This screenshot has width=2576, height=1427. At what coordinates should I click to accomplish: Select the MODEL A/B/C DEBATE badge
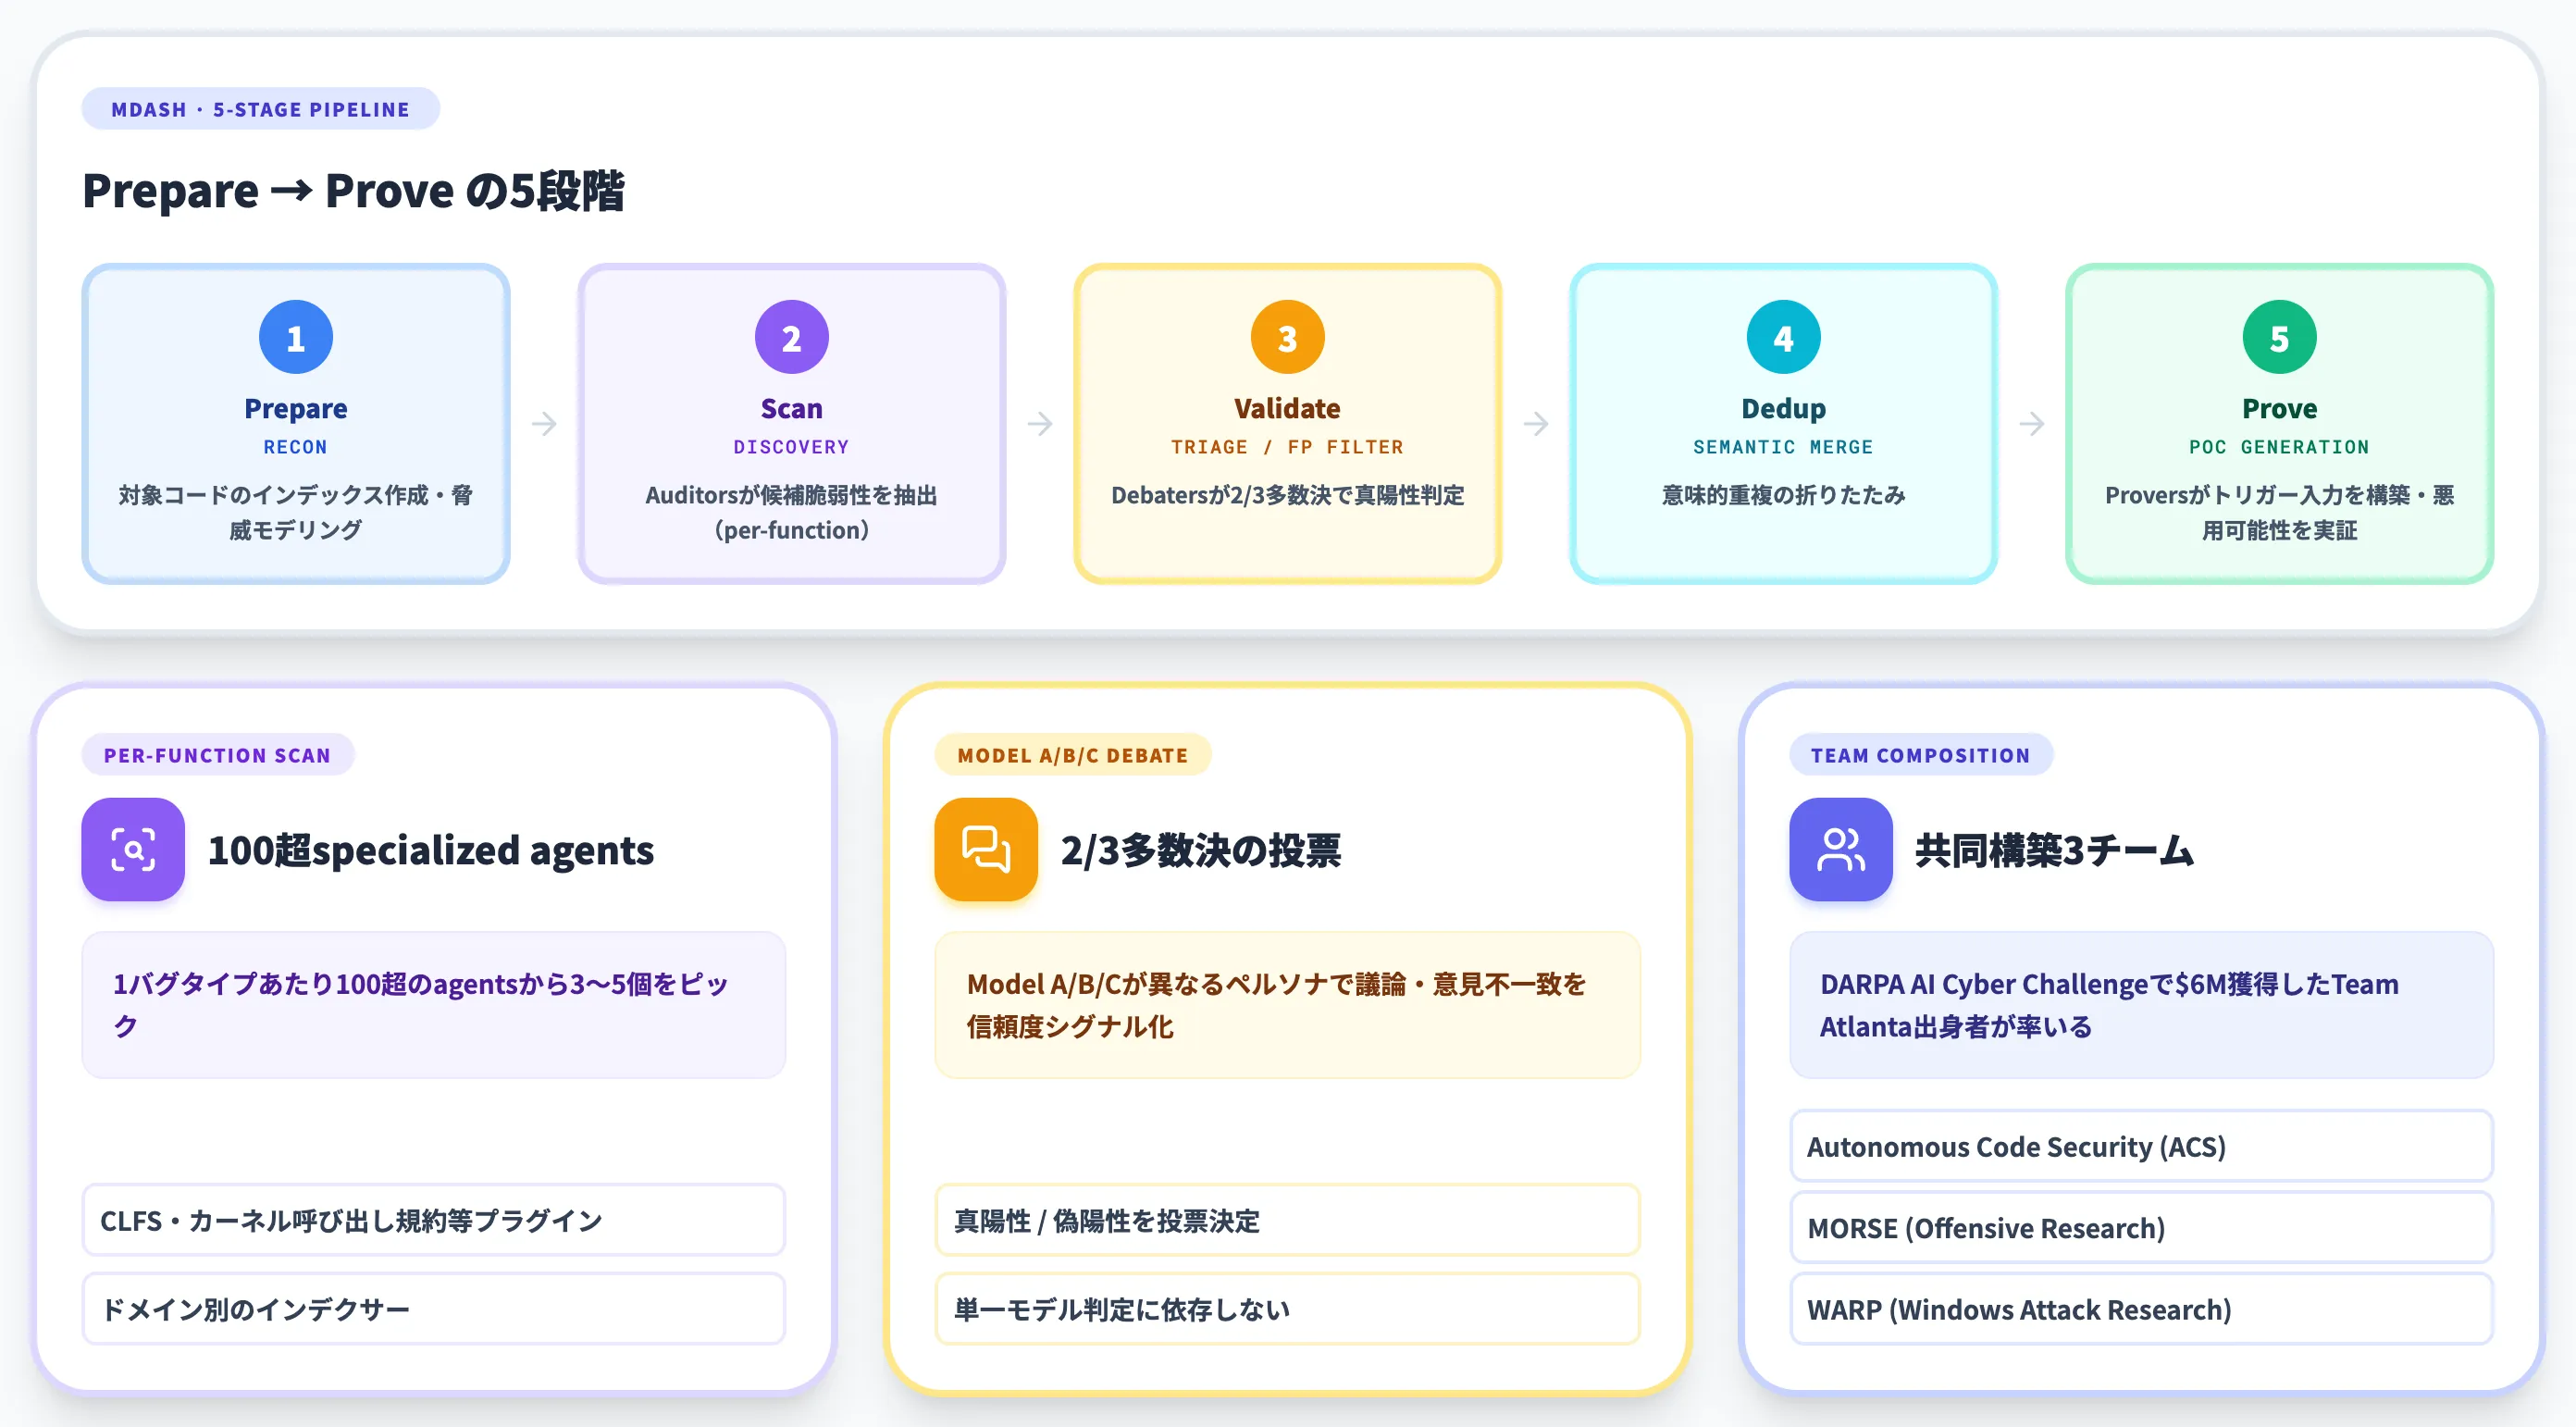pos(1073,755)
